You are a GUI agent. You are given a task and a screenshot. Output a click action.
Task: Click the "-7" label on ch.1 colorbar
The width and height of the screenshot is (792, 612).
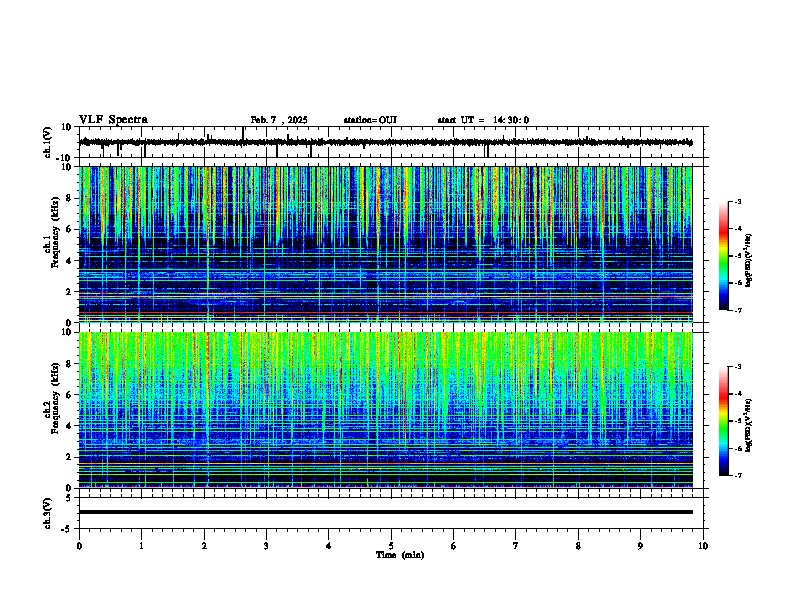[737, 310]
